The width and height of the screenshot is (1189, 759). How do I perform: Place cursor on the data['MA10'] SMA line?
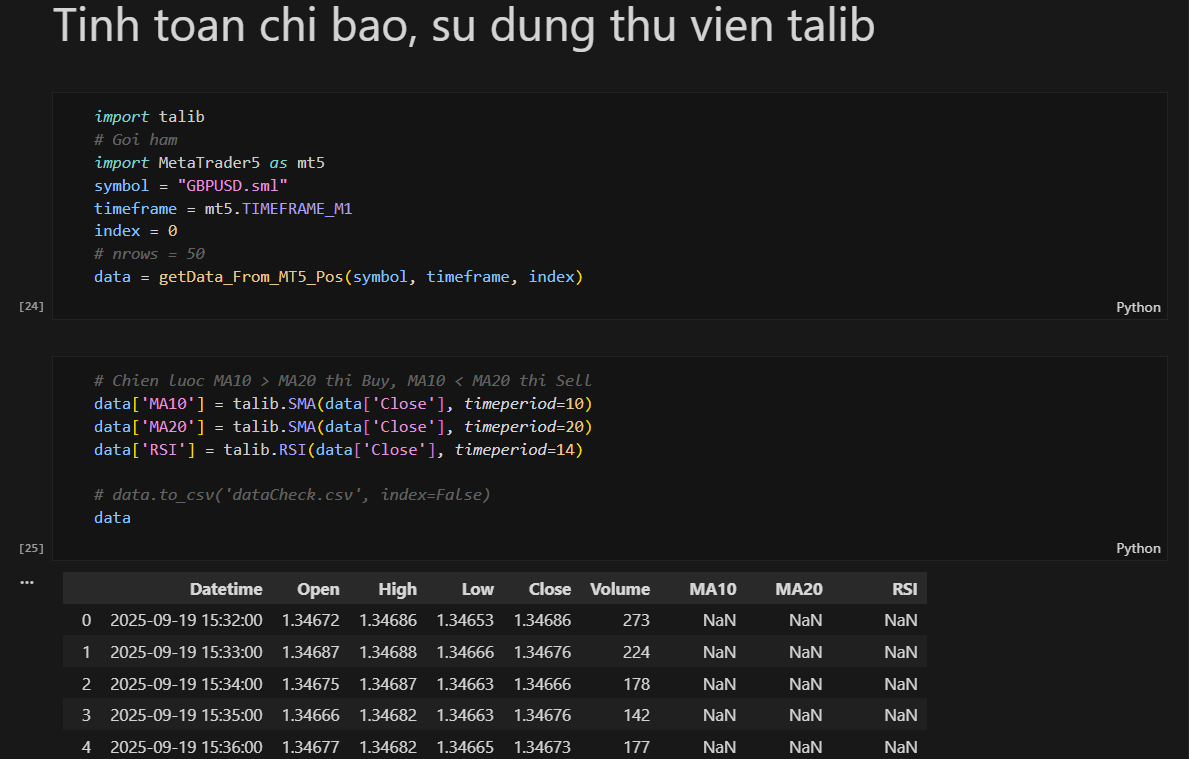pyautogui.click(x=342, y=404)
